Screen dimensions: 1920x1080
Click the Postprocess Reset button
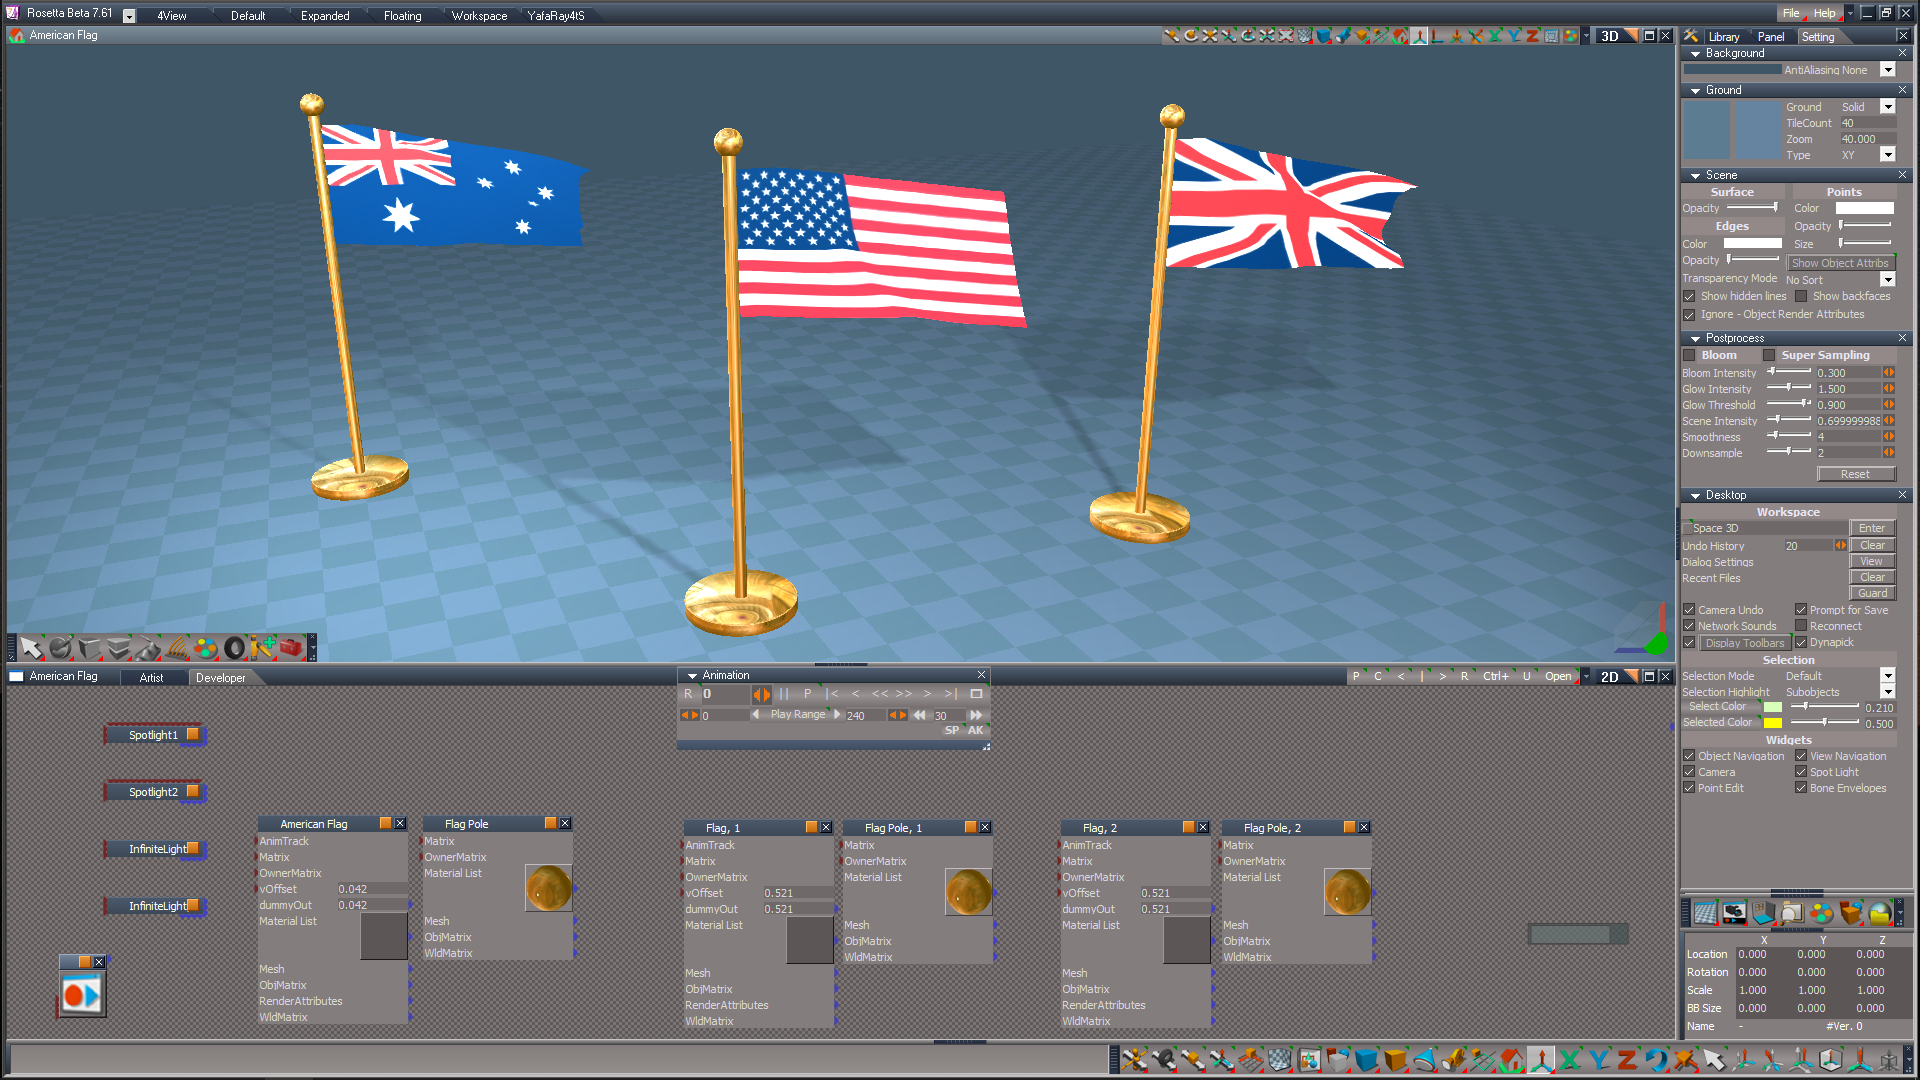pyautogui.click(x=1855, y=474)
